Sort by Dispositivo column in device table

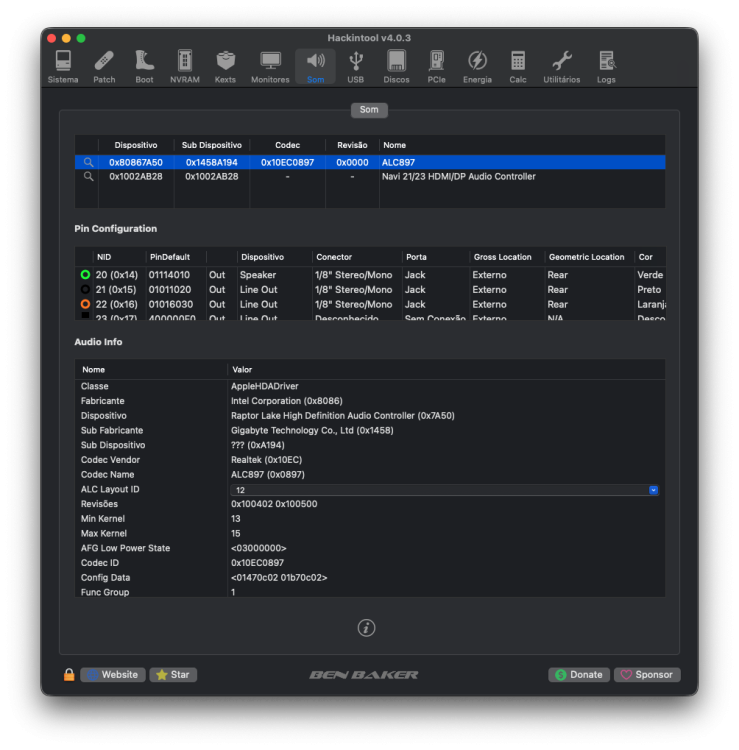click(136, 145)
